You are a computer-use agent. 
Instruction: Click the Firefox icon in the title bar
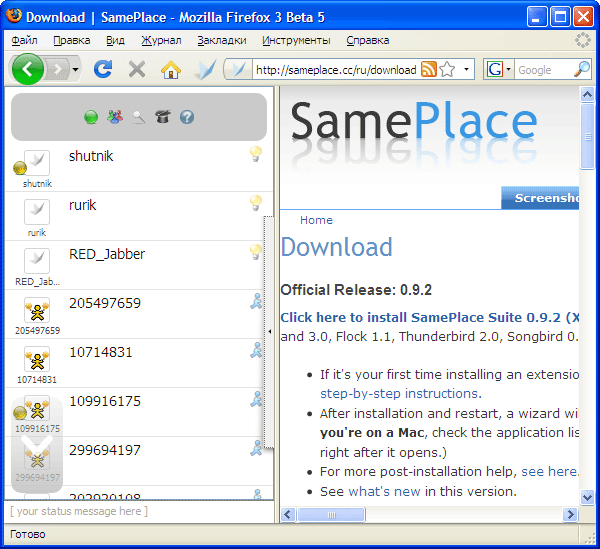point(14,16)
